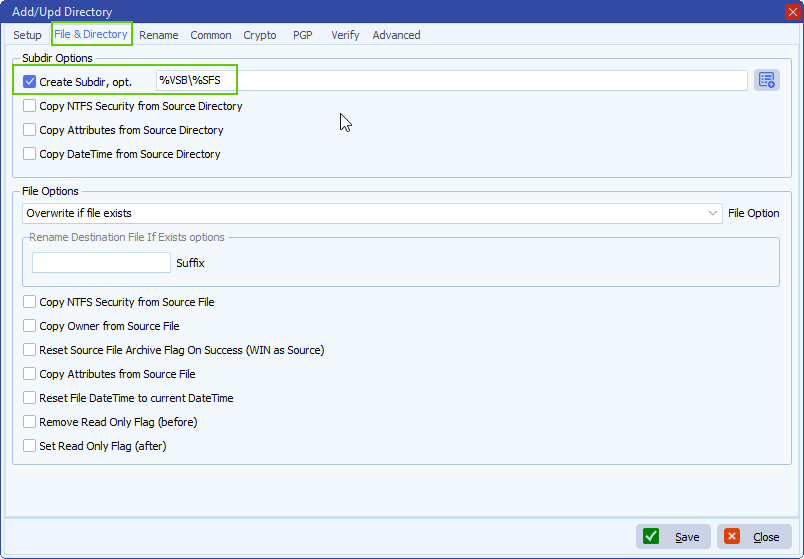804x559 pixels.
Task: Tick Copy DateTime from Source Directory
Action: [x=29, y=154]
